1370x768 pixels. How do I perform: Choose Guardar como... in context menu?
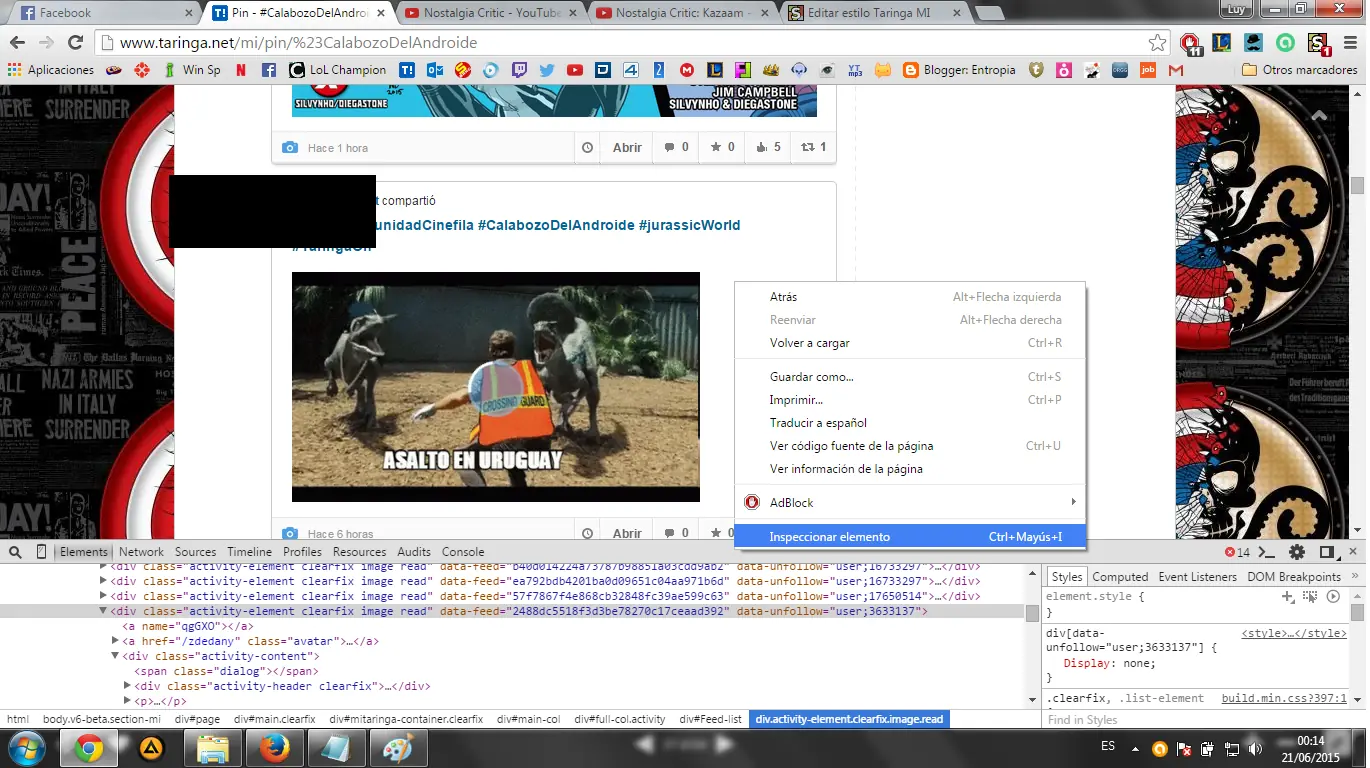pos(910,377)
